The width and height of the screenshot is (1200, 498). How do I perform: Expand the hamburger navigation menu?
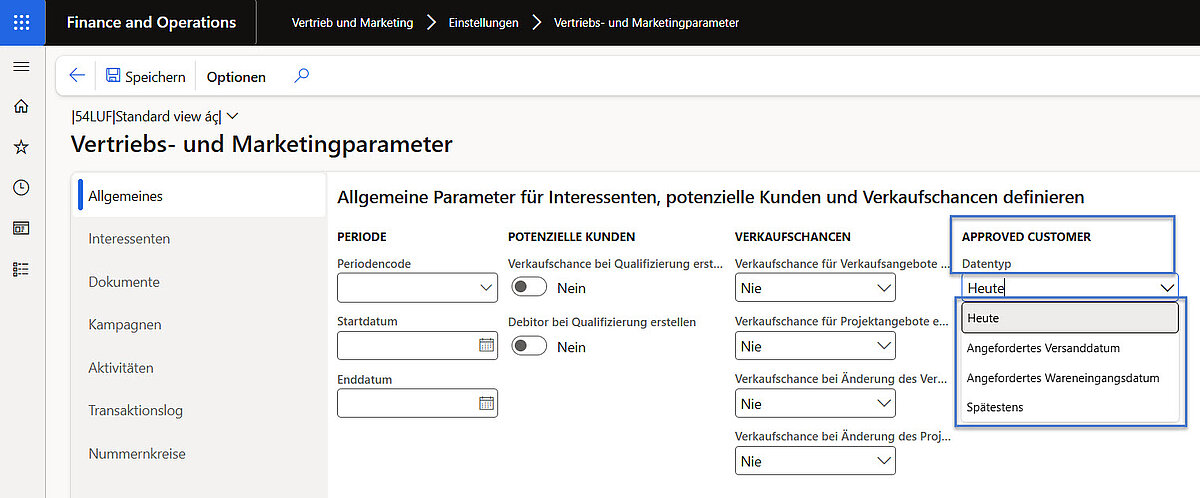click(21, 67)
